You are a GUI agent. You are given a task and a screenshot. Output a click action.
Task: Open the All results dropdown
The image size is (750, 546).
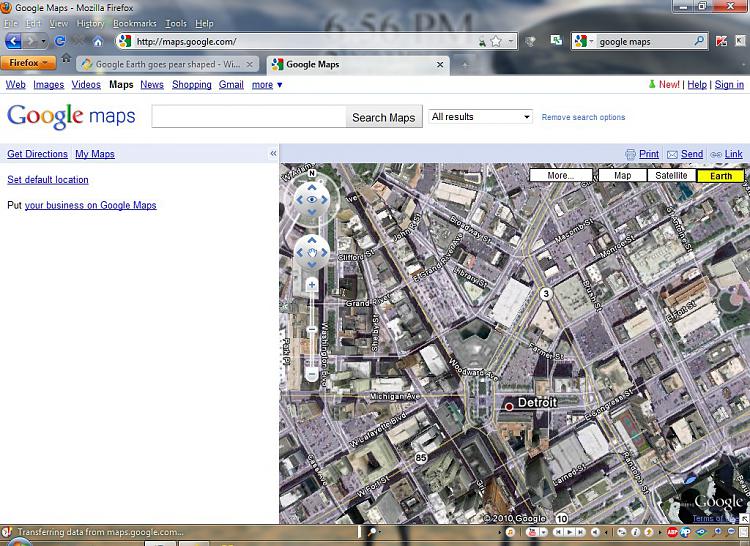[x=480, y=117]
